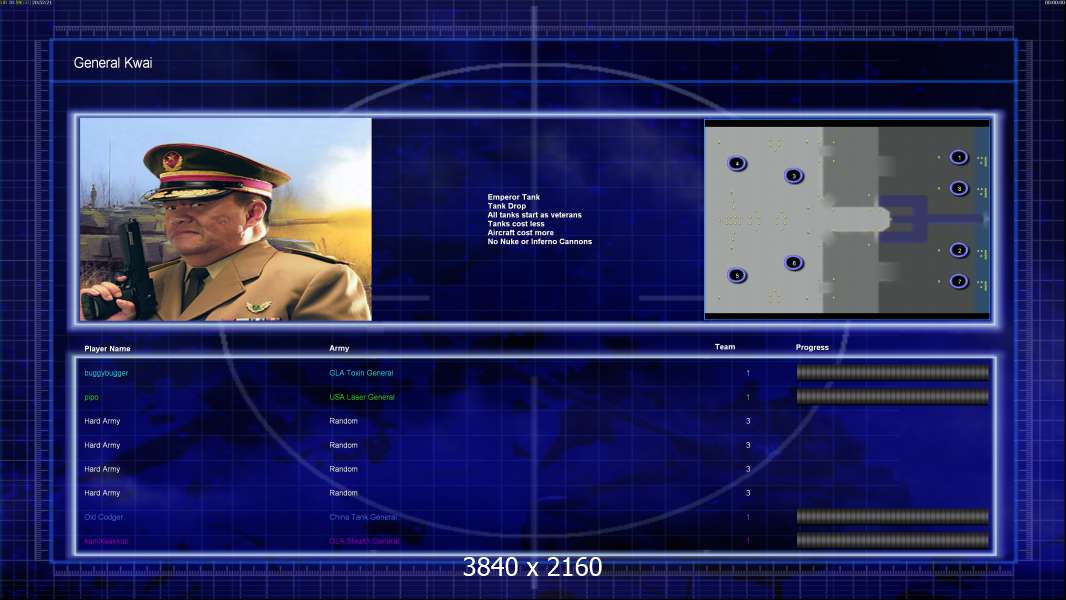Click GLA Toxin General army entry
The image size is (1066, 600).
pos(361,373)
